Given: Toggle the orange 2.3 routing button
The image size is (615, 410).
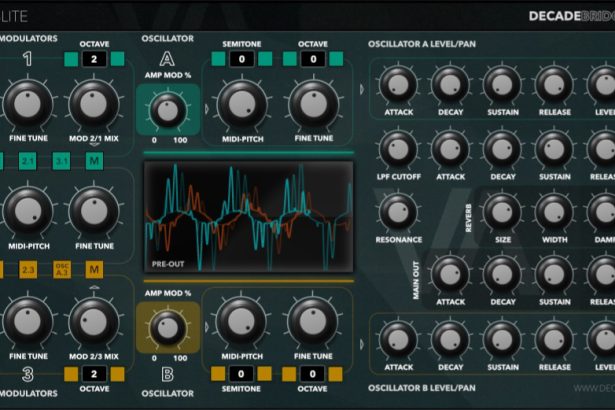Looking at the screenshot, I should (x=28, y=268).
